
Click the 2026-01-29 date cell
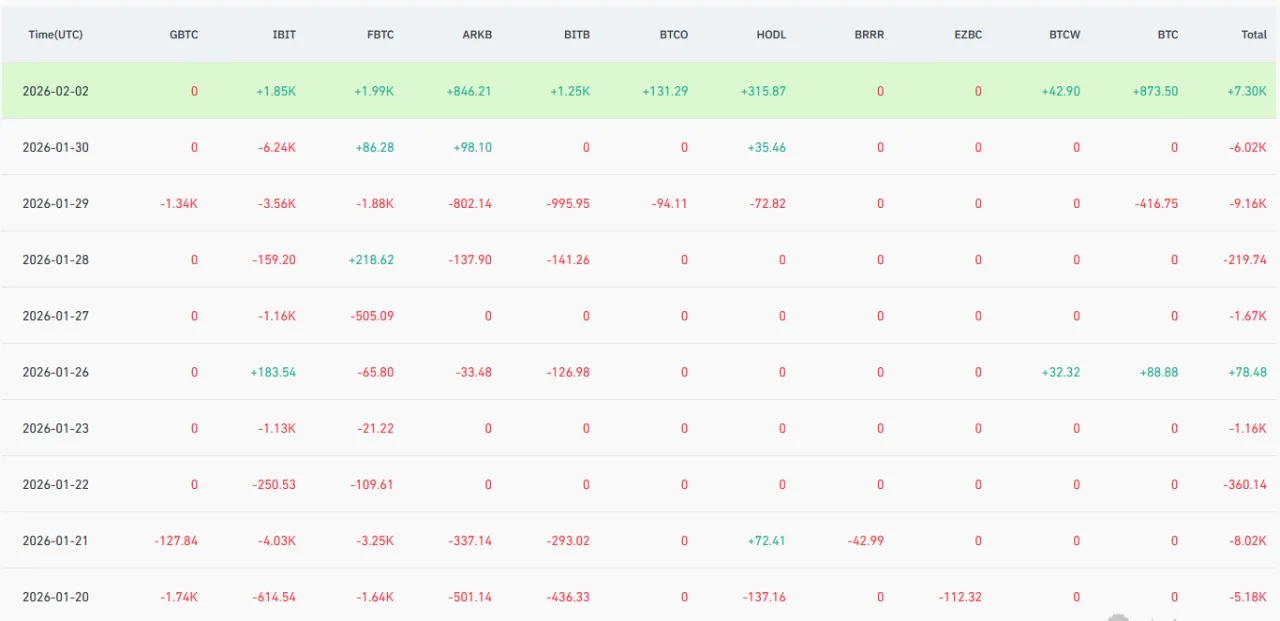pos(56,203)
